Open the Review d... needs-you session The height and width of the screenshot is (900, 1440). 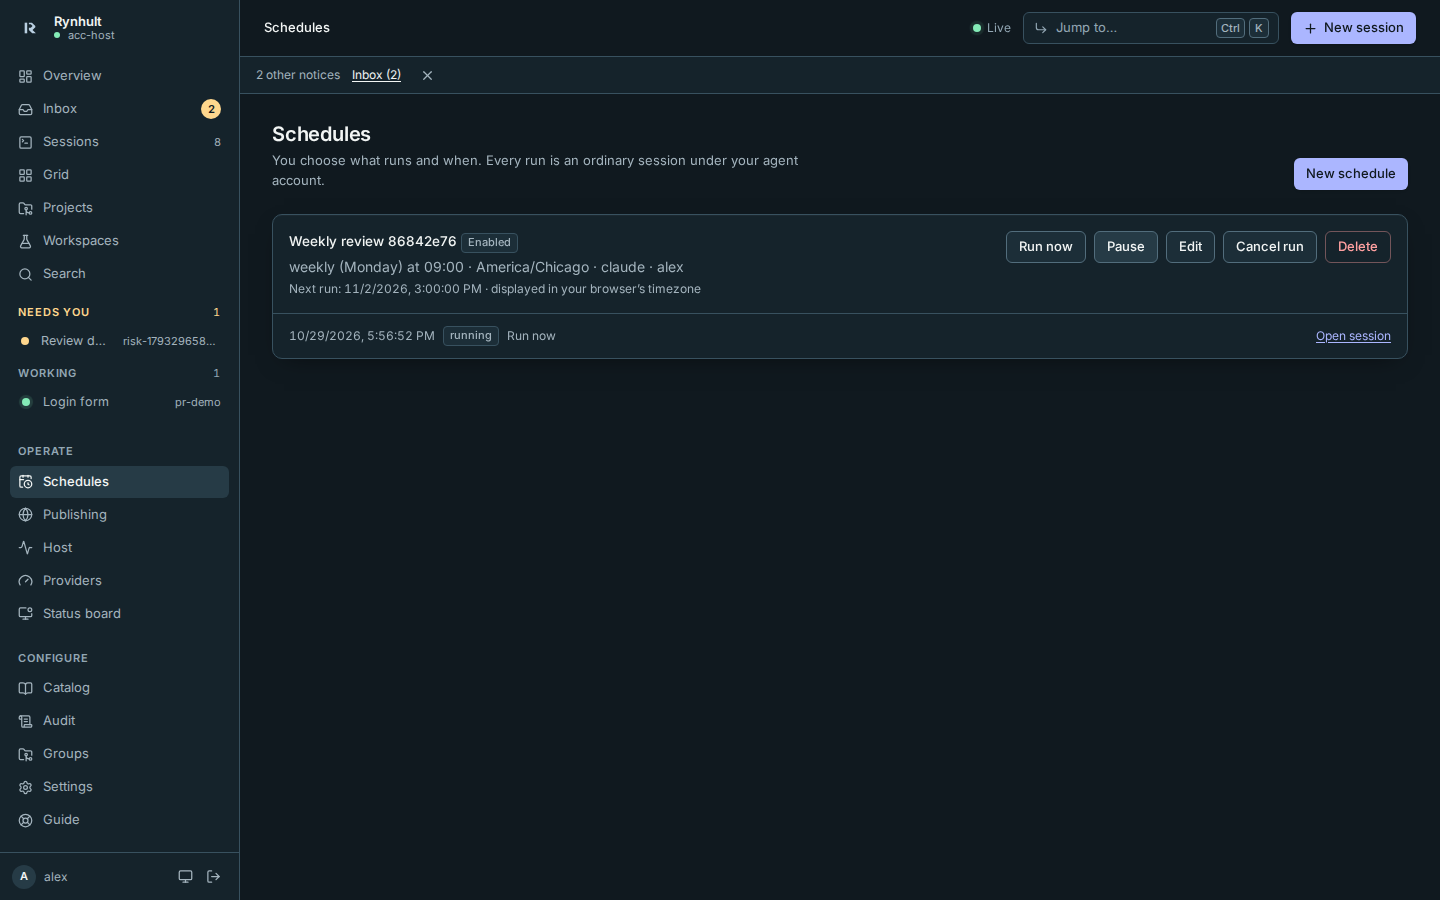[x=119, y=341]
